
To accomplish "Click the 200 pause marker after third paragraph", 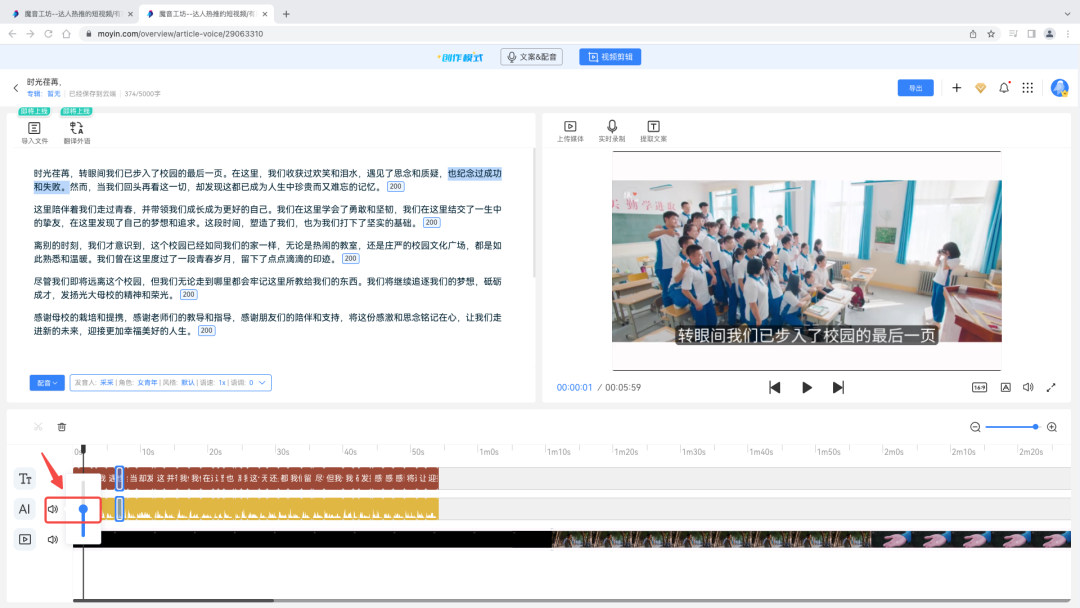I will point(351,259).
